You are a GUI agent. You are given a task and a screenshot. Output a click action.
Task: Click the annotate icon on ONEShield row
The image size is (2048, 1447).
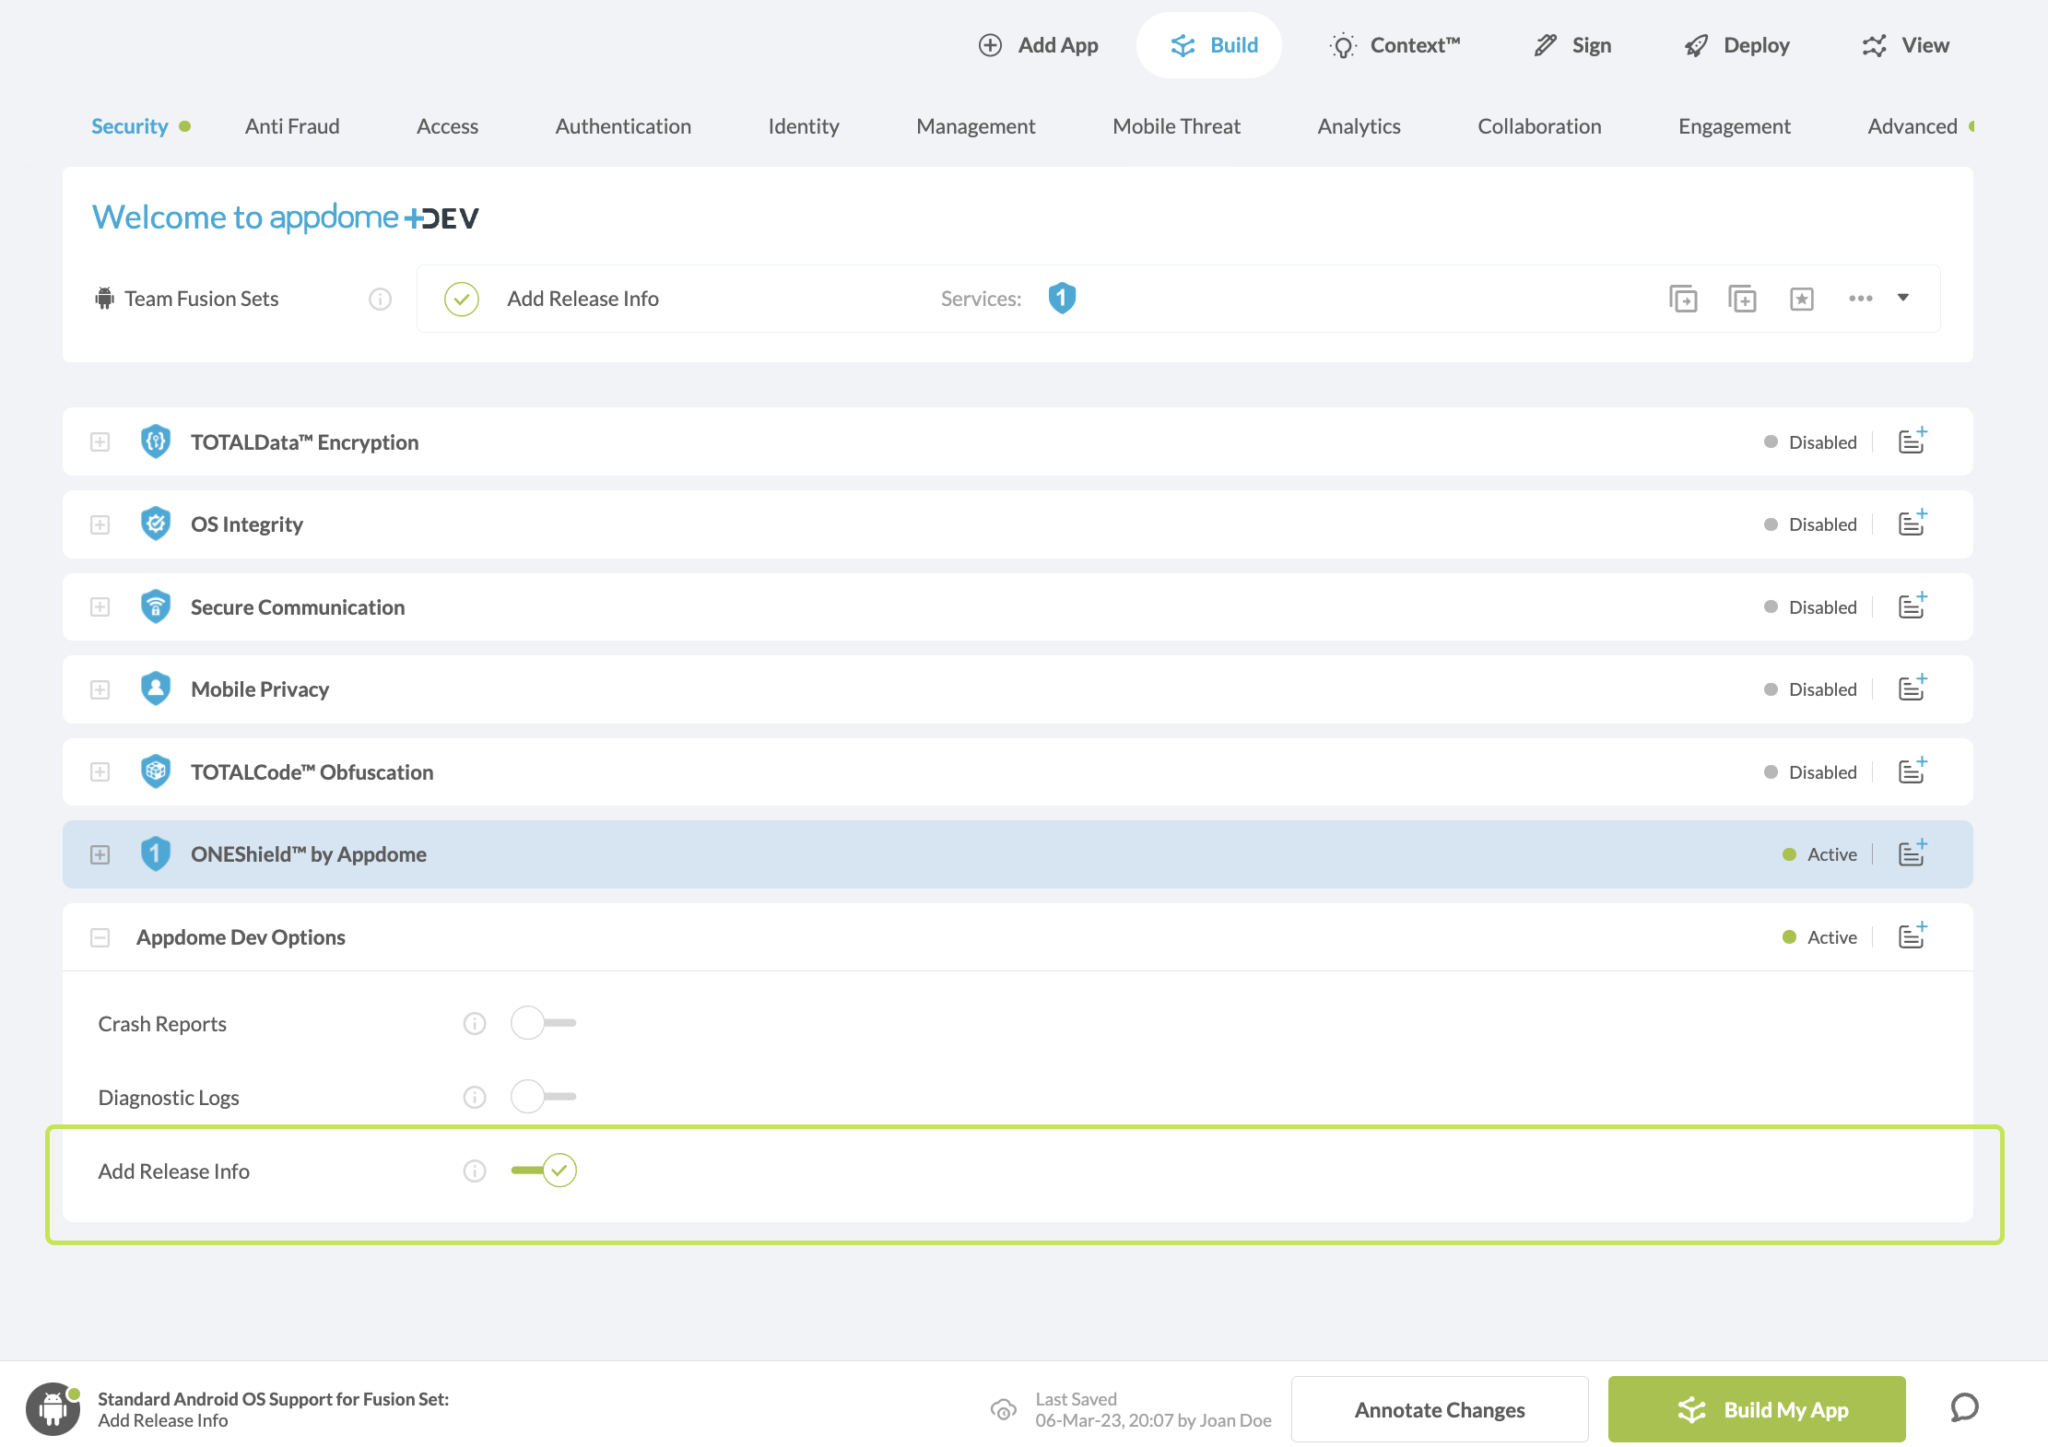(x=1911, y=853)
